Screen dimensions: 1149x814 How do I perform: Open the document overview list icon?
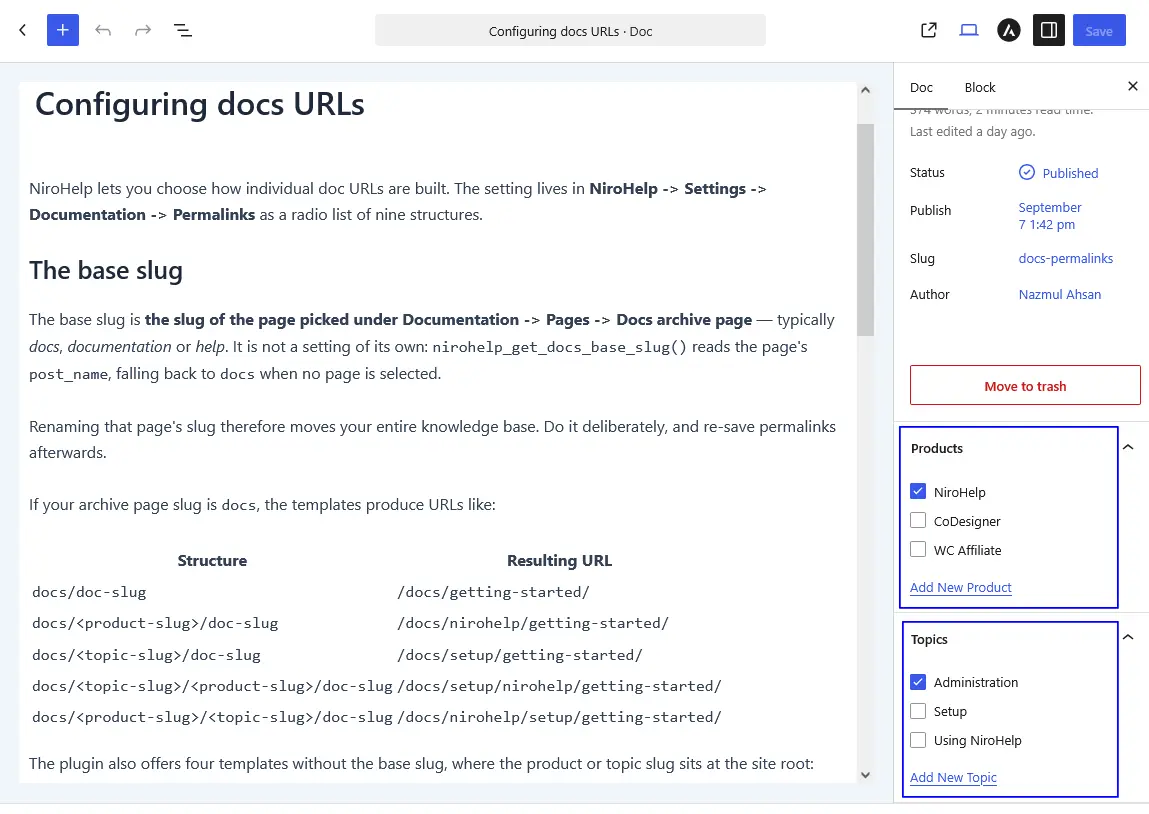(182, 30)
